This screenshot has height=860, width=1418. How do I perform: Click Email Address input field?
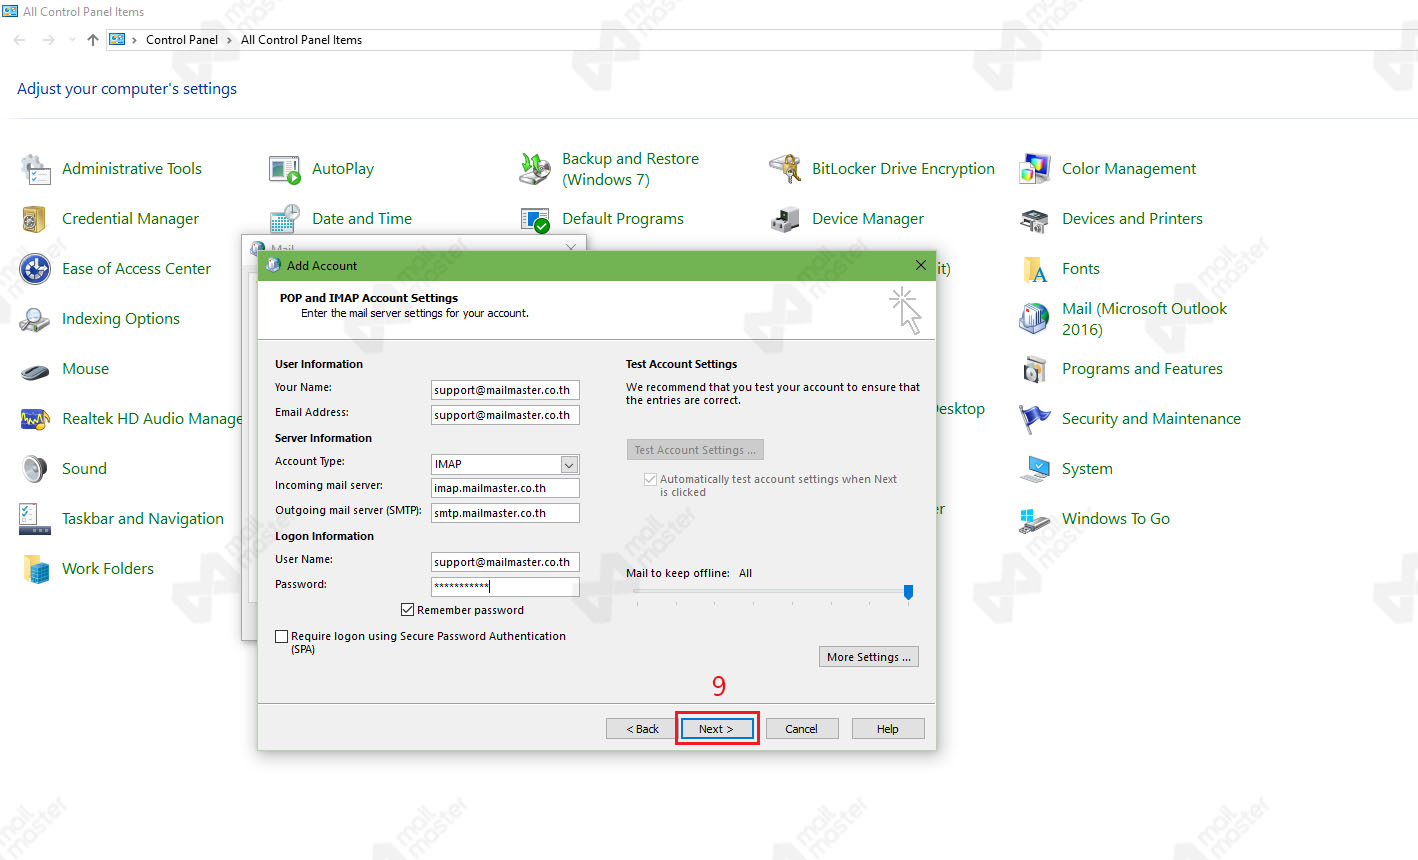tap(505, 415)
